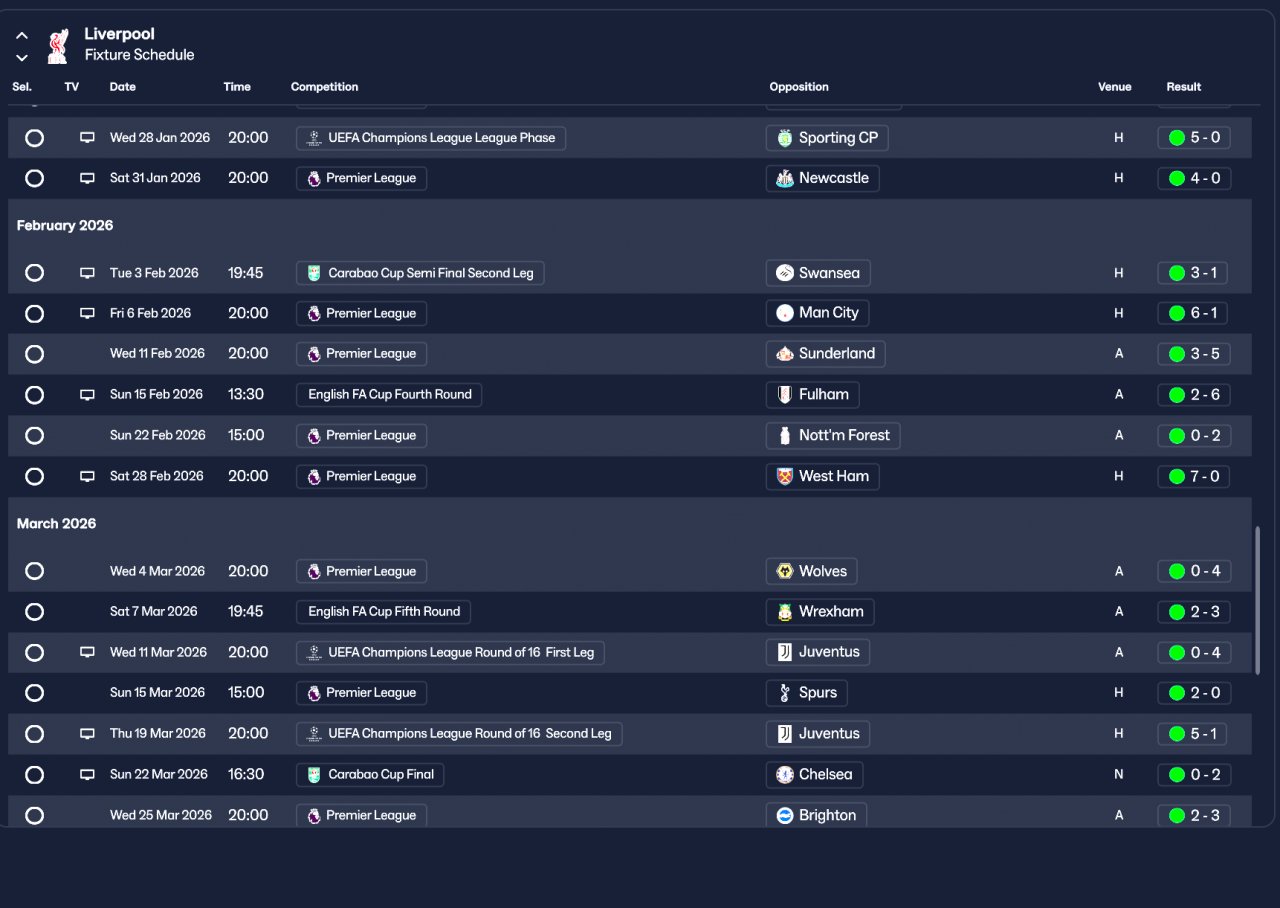The image size is (1280, 908).
Task: Click the TV icon for the Carabao Cup Final
Action: point(87,774)
